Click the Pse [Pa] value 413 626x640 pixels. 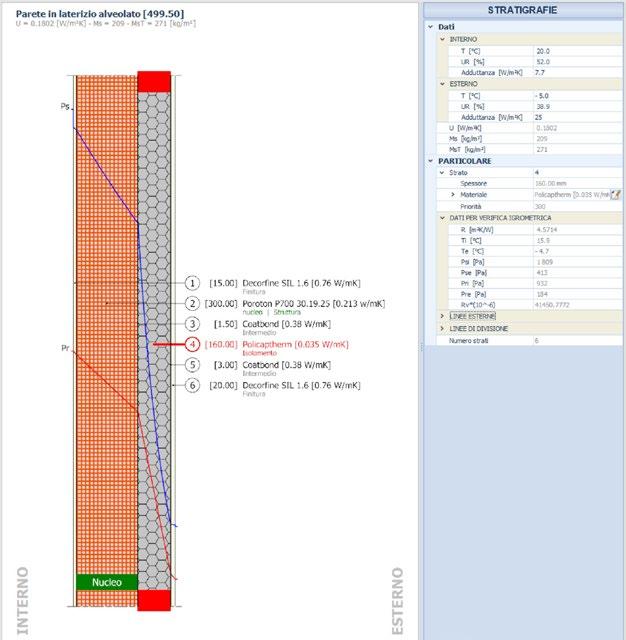(578, 273)
